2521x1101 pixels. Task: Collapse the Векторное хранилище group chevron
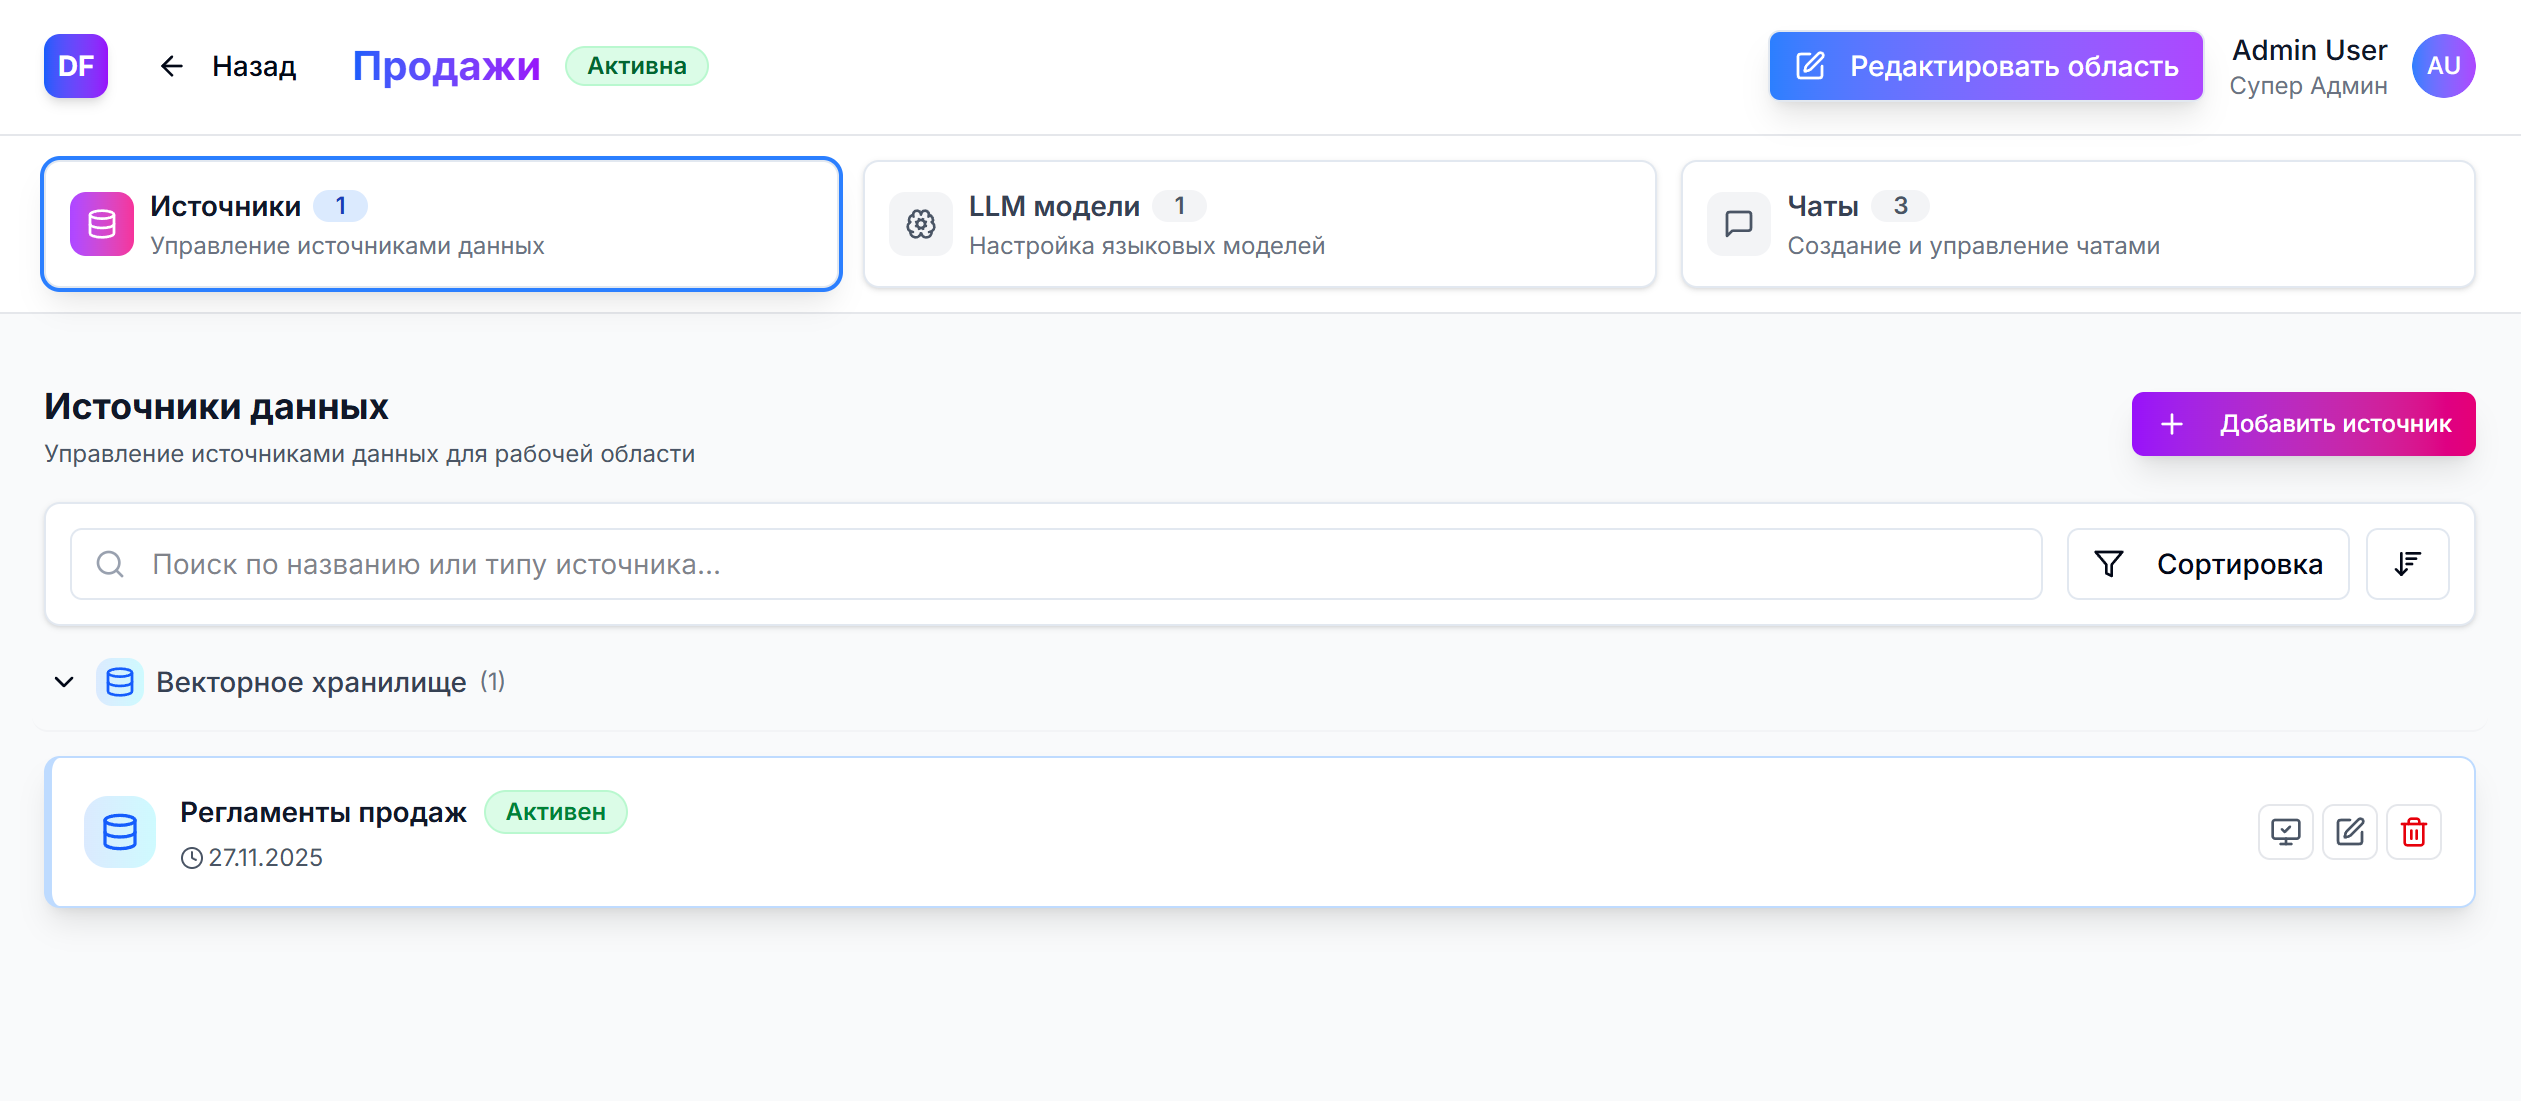(64, 682)
